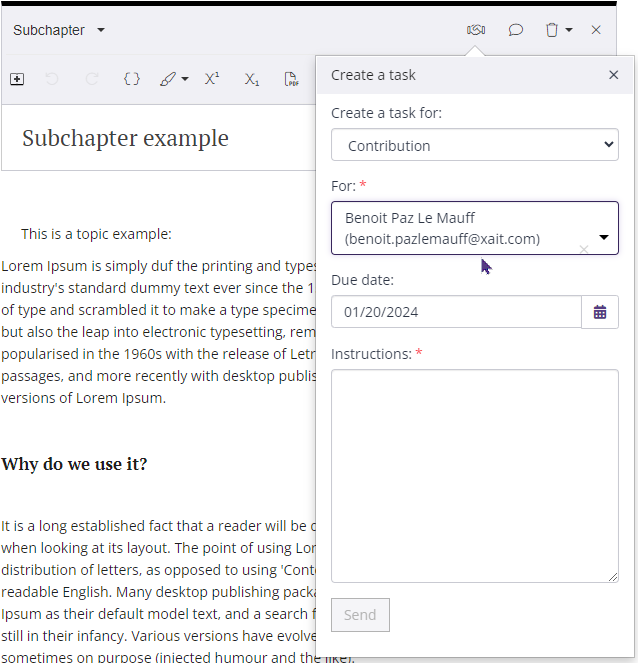
Task: Click the Due date input field
Action: click(x=456, y=312)
